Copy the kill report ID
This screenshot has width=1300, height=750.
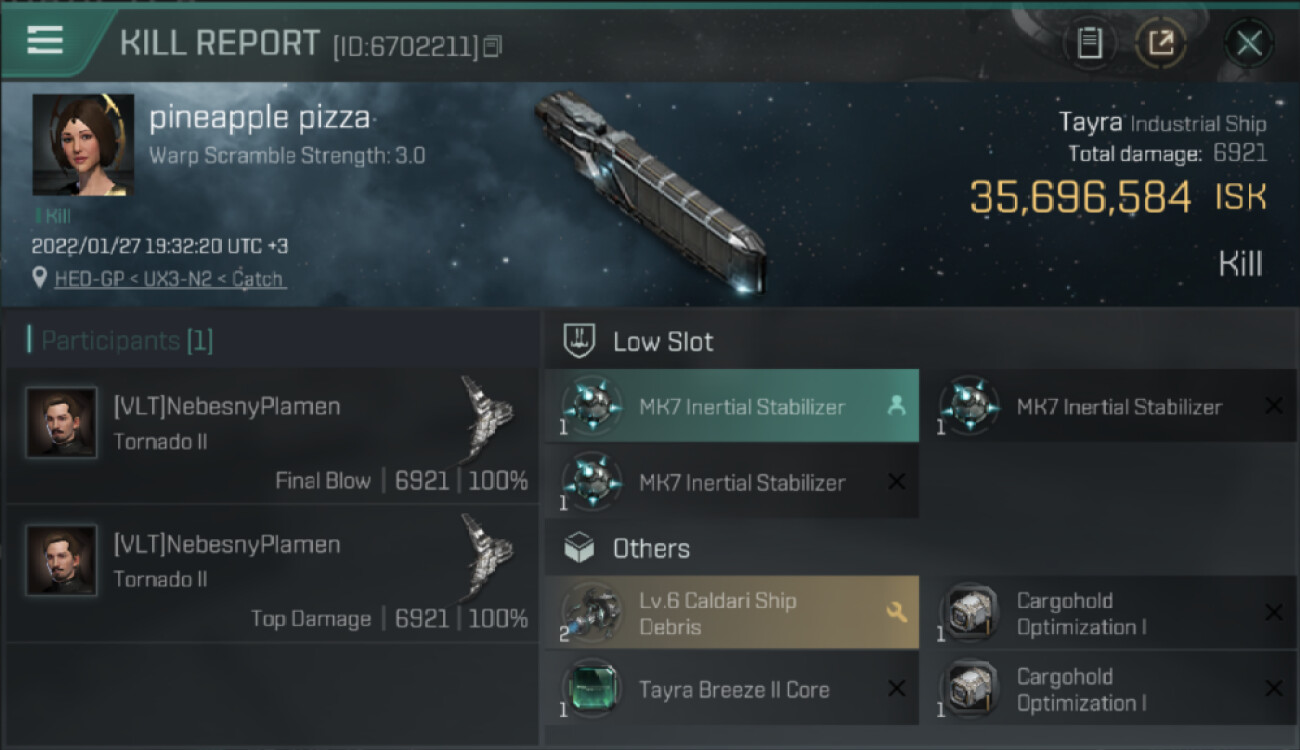pos(492,46)
